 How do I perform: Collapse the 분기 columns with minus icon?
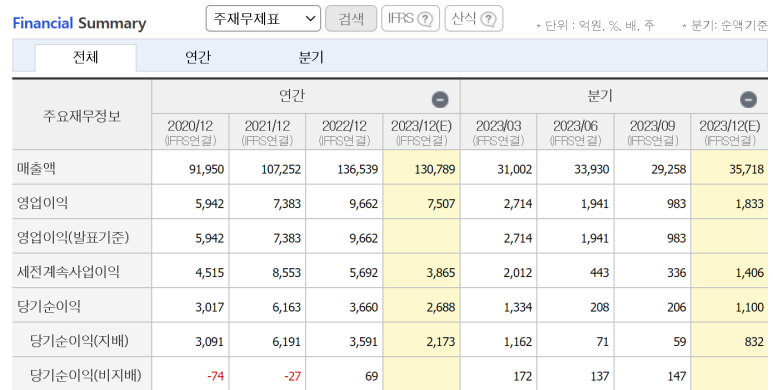coord(748,100)
